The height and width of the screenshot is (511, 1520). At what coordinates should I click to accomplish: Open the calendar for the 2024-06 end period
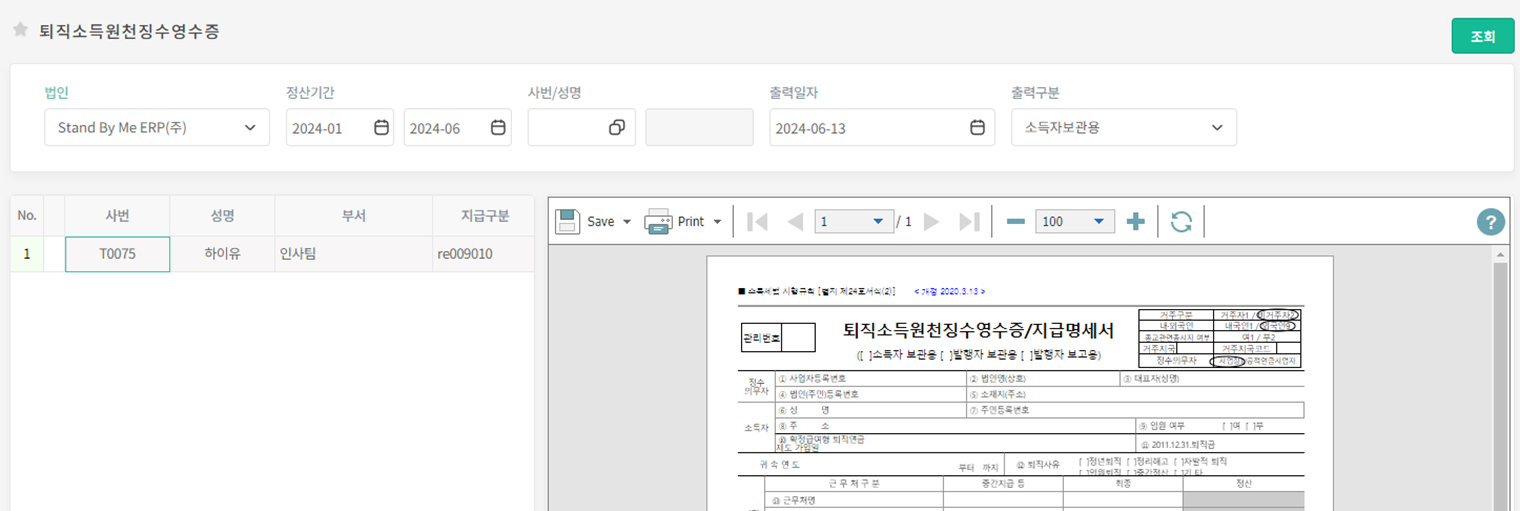tap(498, 127)
